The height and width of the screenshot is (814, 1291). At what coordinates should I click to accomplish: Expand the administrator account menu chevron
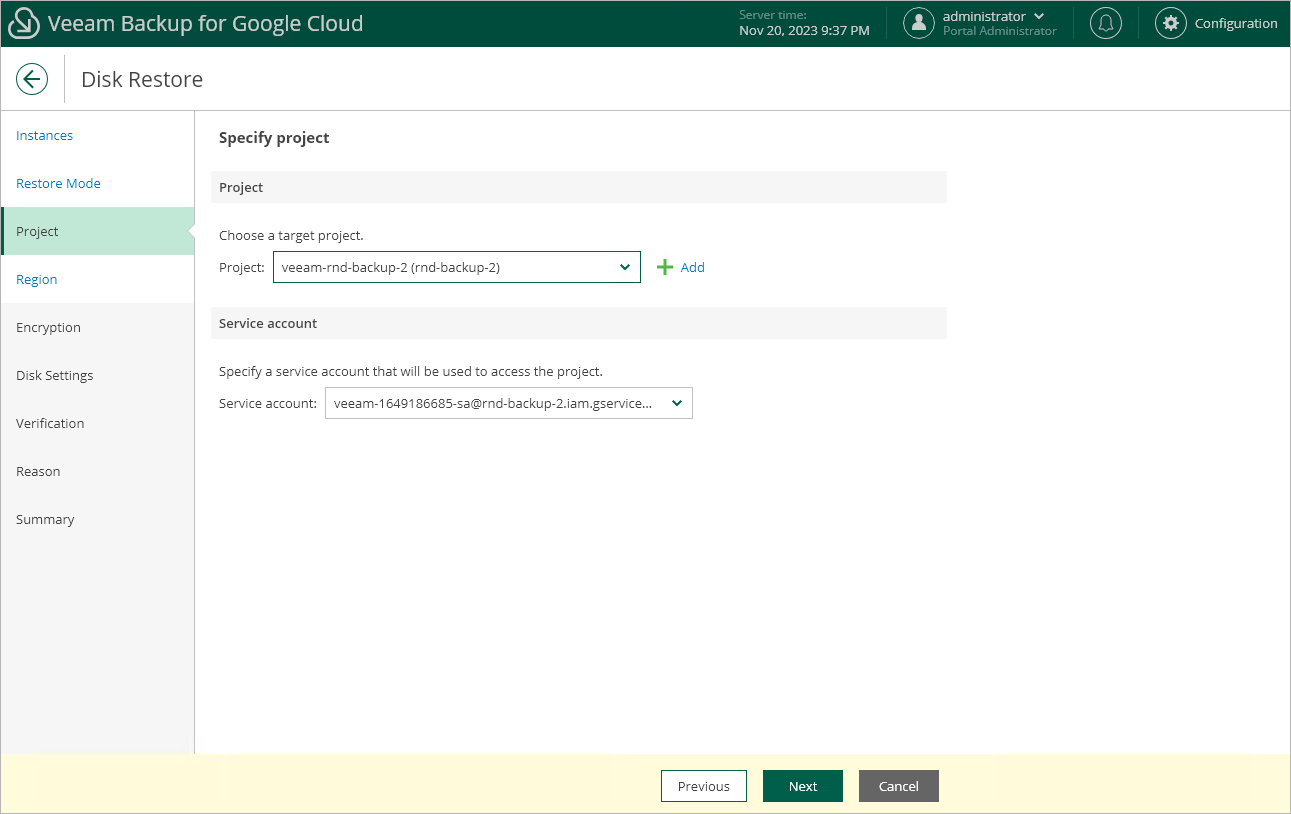[x=1039, y=16]
